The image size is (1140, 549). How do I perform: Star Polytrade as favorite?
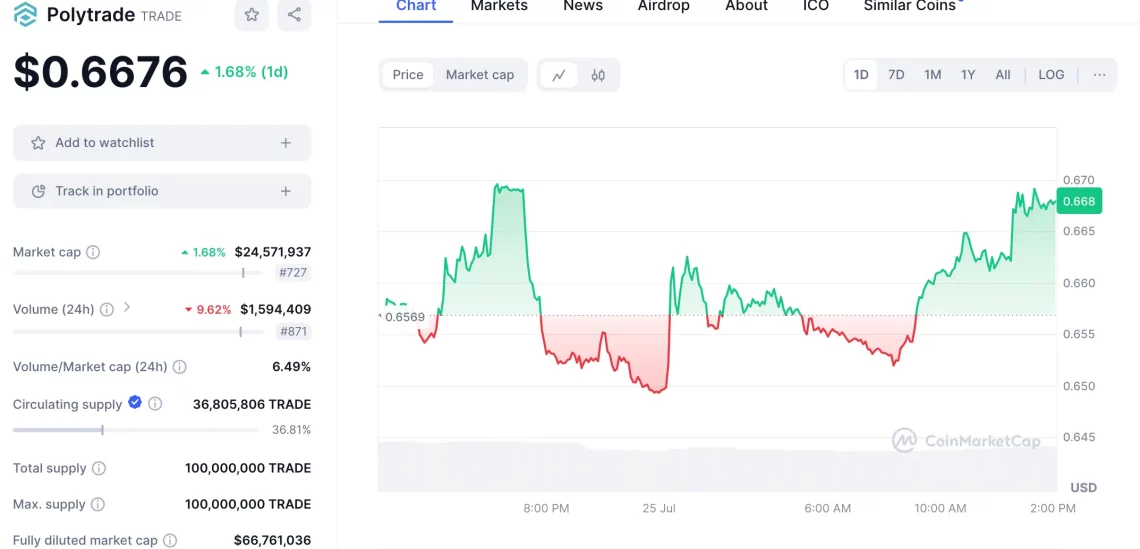tap(252, 15)
